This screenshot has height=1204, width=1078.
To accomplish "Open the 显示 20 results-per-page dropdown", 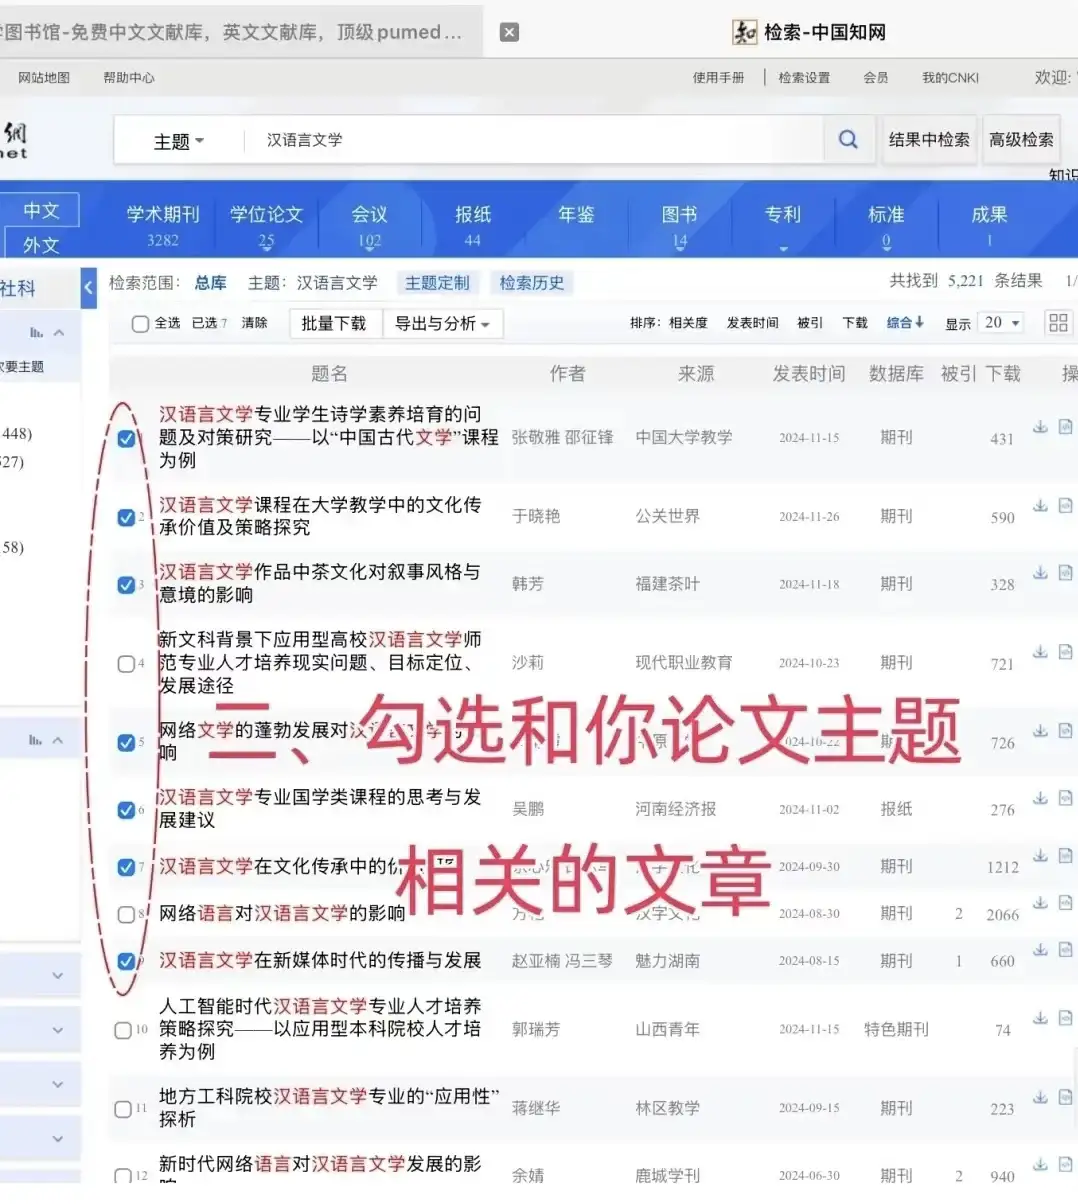I will coord(1000,322).
